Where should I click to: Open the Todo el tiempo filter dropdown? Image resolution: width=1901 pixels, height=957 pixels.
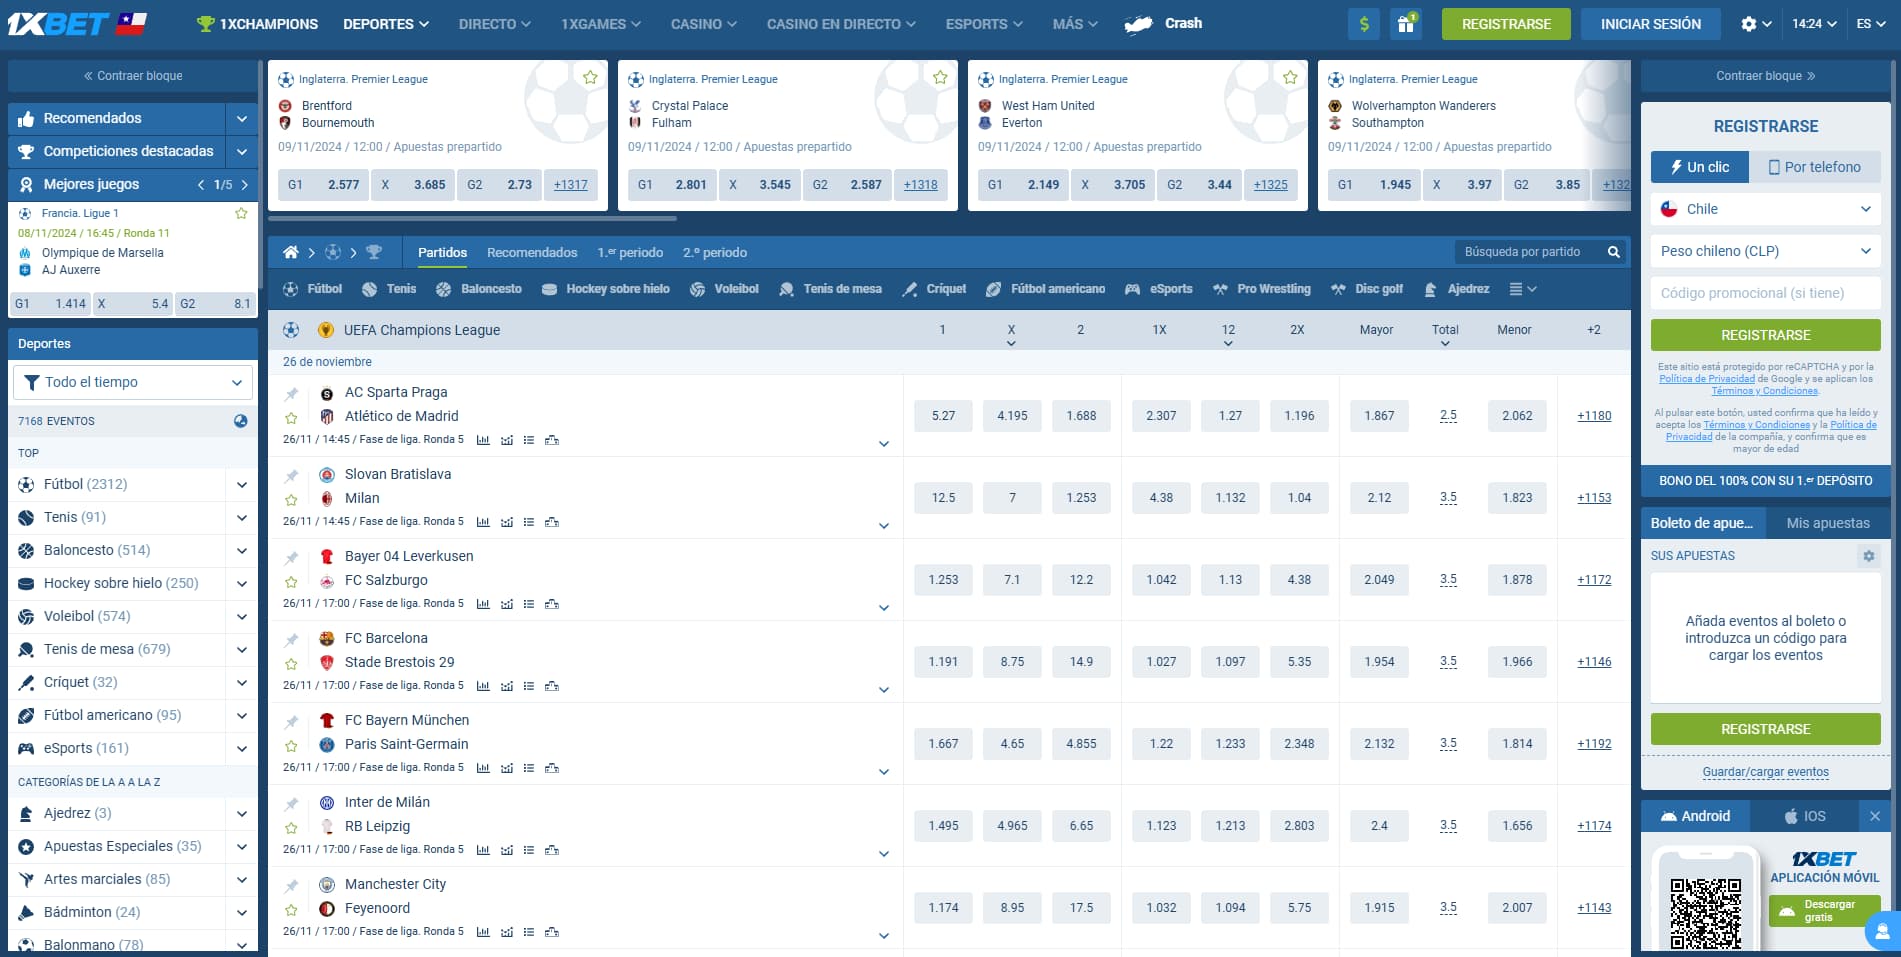tap(133, 382)
